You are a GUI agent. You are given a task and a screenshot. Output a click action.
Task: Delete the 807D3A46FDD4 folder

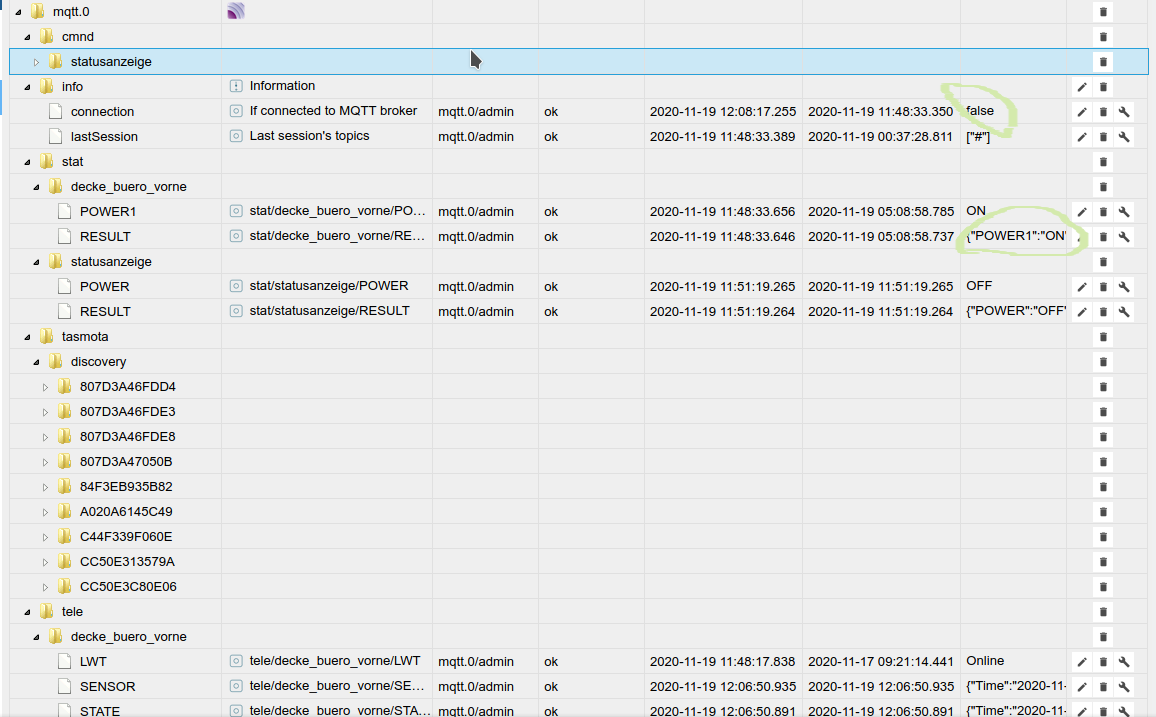[1103, 387]
